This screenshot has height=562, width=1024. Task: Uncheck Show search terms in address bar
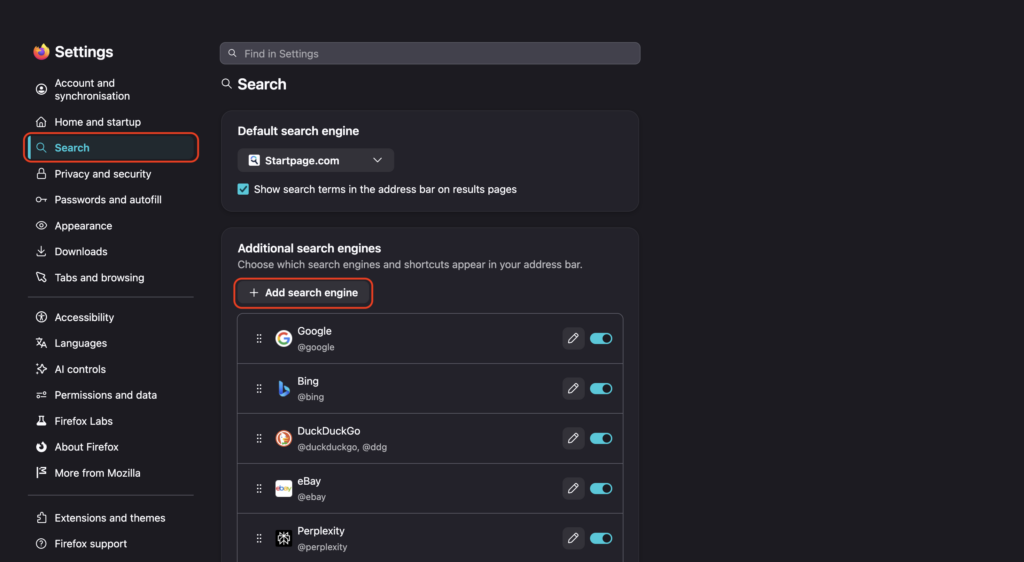click(243, 189)
